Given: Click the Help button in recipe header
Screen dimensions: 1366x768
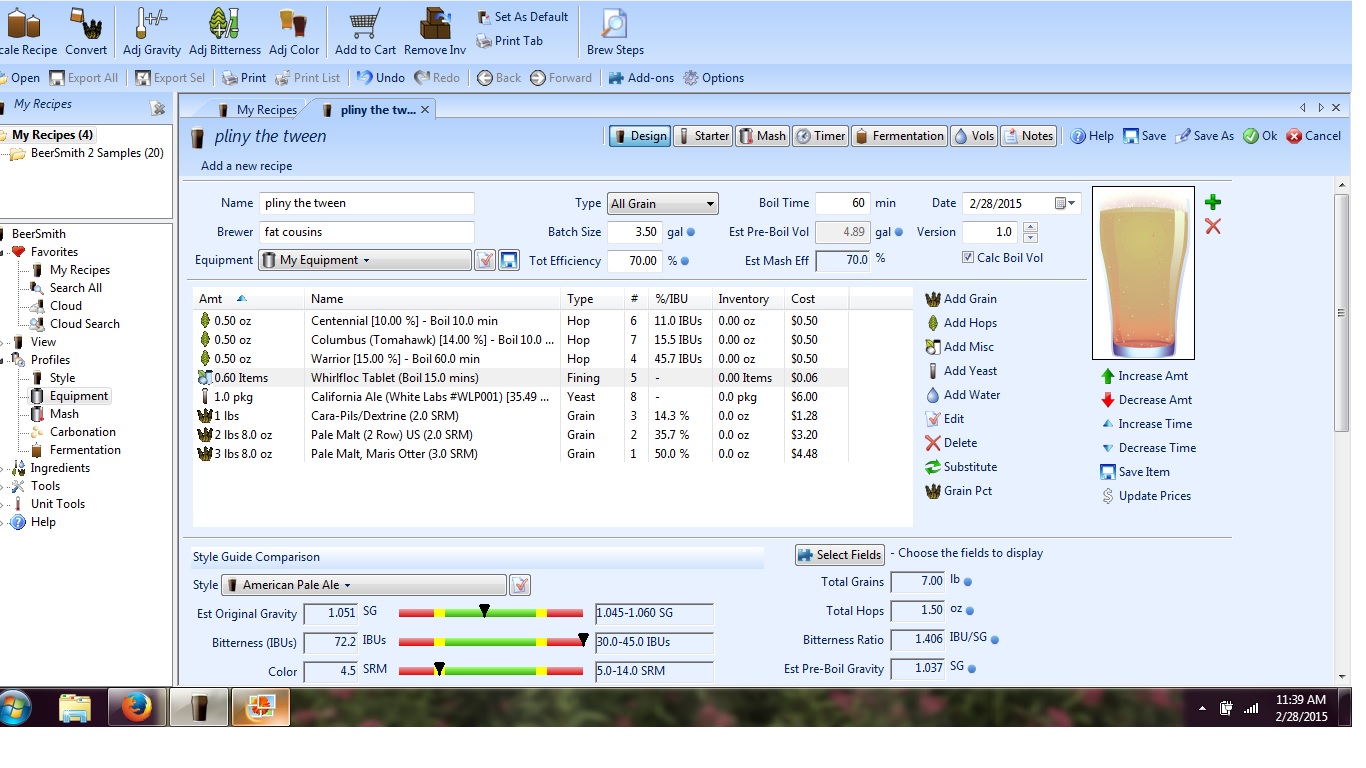Looking at the screenshot, I should tap(1092, 136).
